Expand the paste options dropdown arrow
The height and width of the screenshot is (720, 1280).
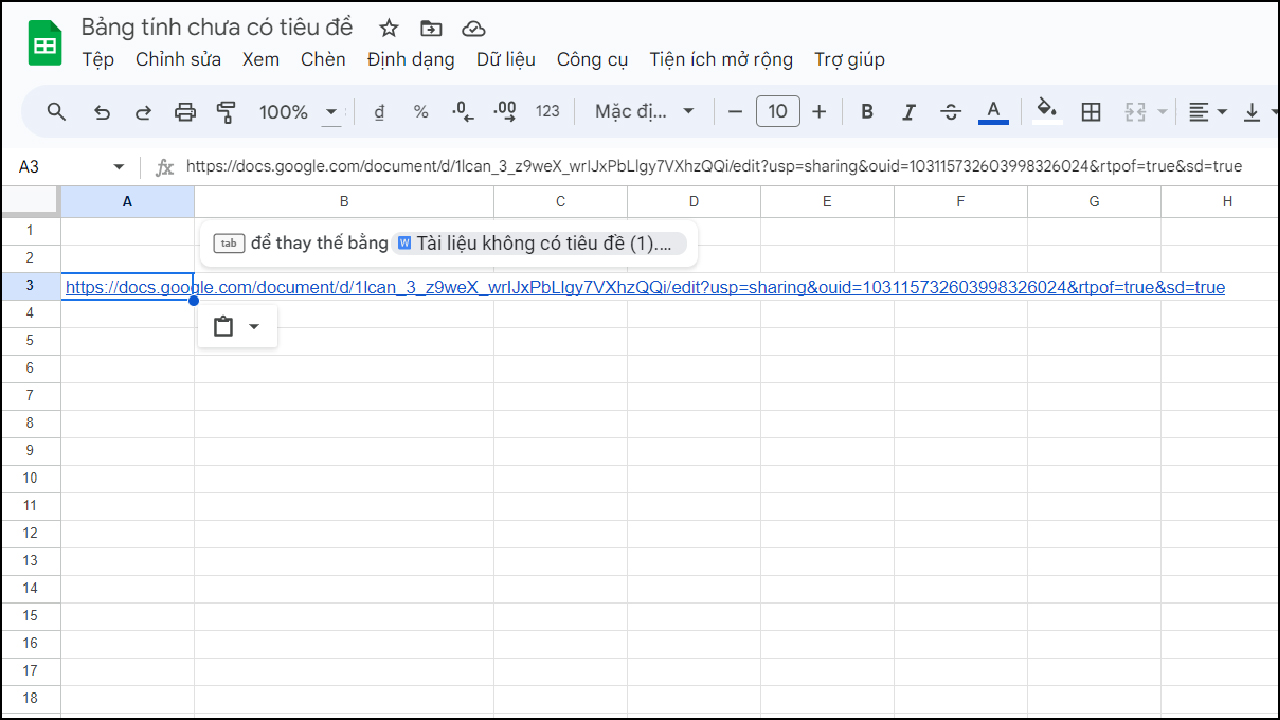coord(254,327)
